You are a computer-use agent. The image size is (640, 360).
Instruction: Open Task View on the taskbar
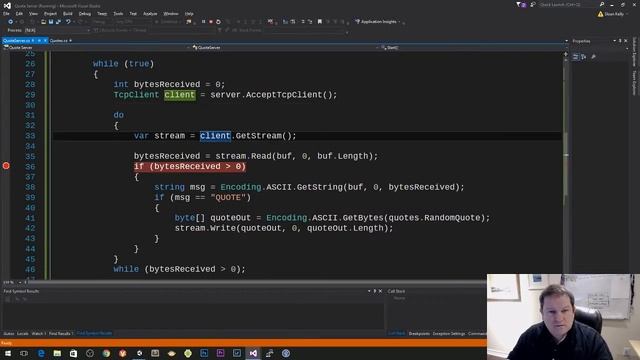(24, 353)
